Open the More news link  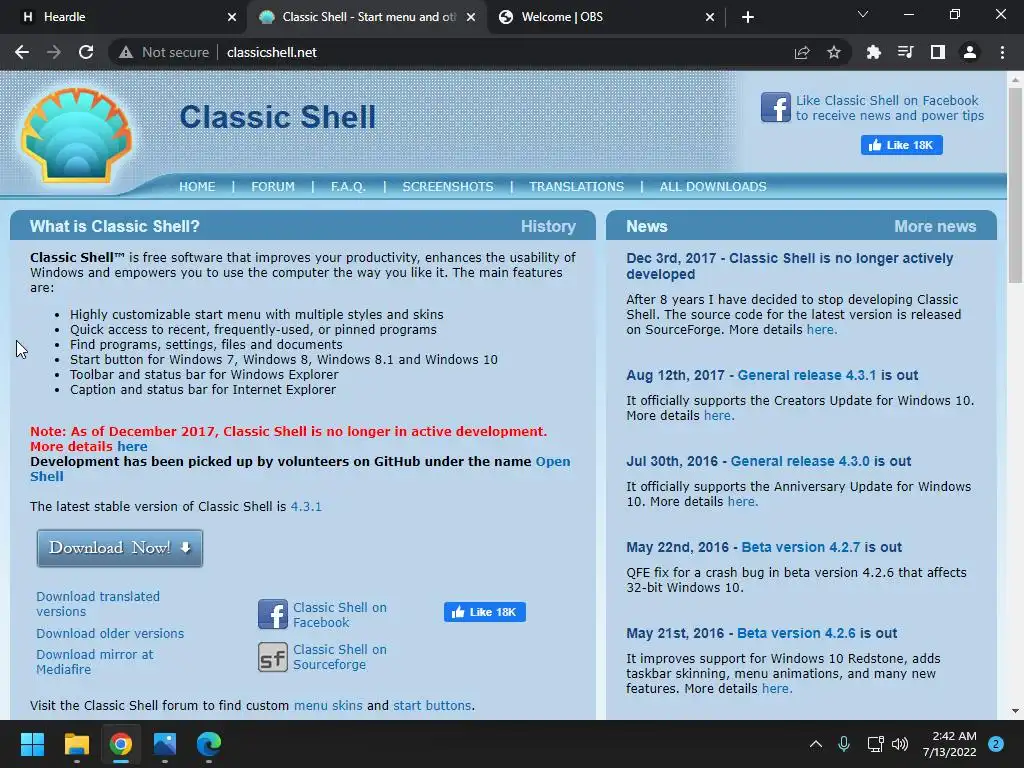coord(935,227)
